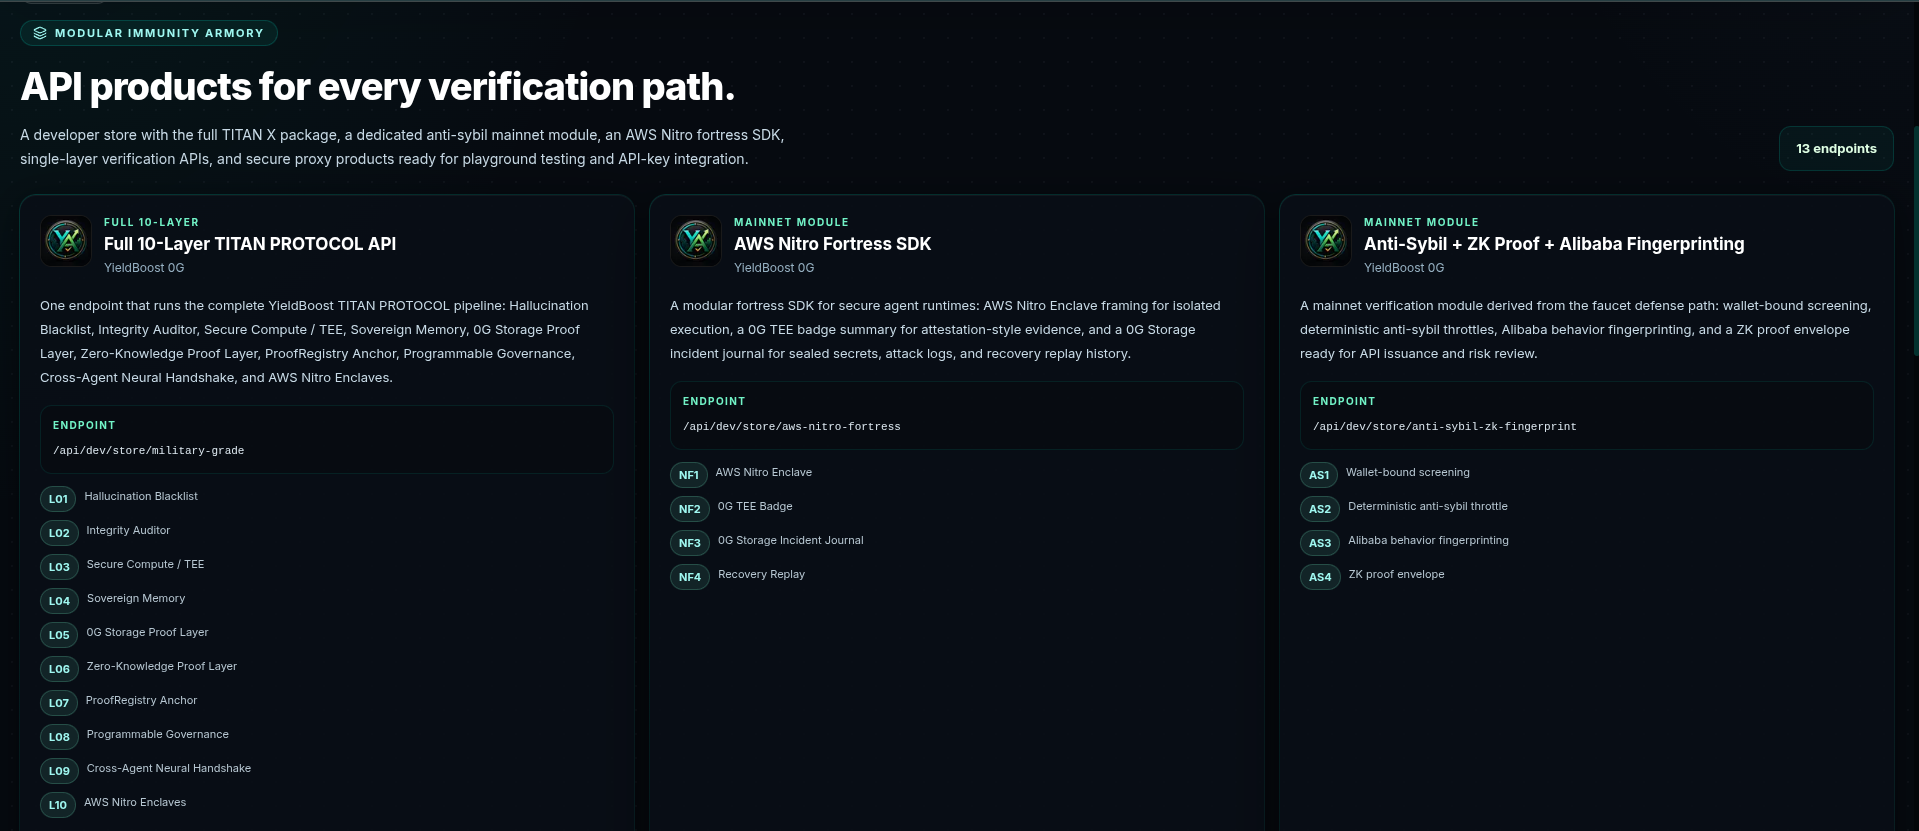Click 'YieldBoost 0G' under the Full 10-Layer TITAN title
The height and width of the screenshot is (831, 1919).
point(144,268)
